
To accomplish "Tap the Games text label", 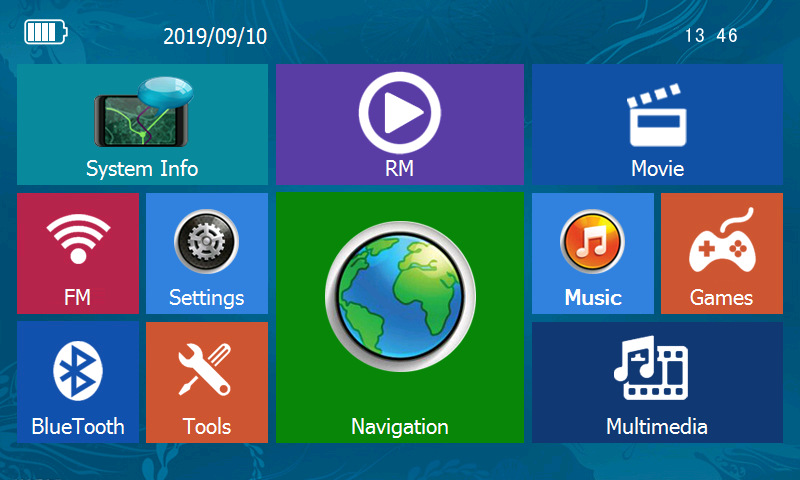I will [721, 297].
